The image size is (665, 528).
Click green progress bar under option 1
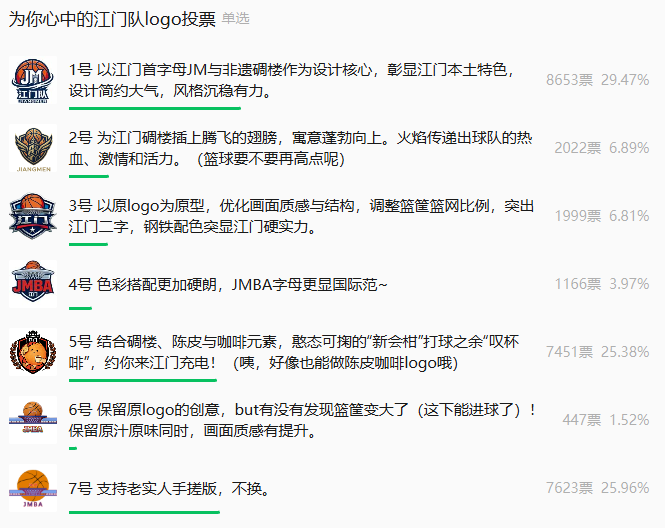click(x=155, y=109)
